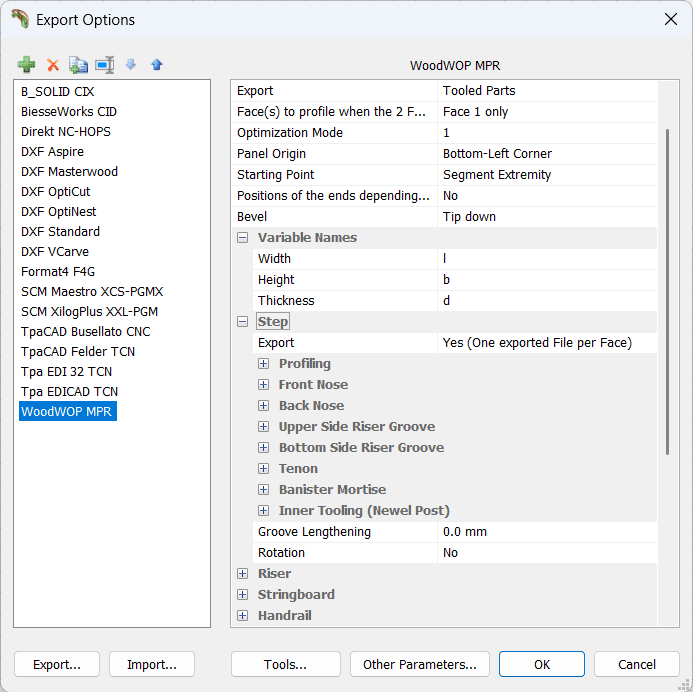Expand the Profiling subgroup

(263, 364)
